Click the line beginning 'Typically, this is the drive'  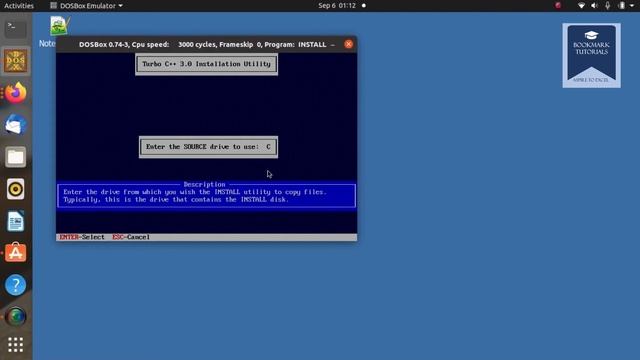[176, 200]
